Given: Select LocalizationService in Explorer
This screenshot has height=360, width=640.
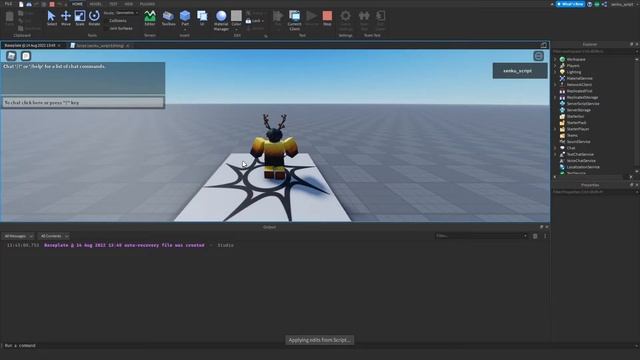Looking at the screenshot, I should coord(583,167).
